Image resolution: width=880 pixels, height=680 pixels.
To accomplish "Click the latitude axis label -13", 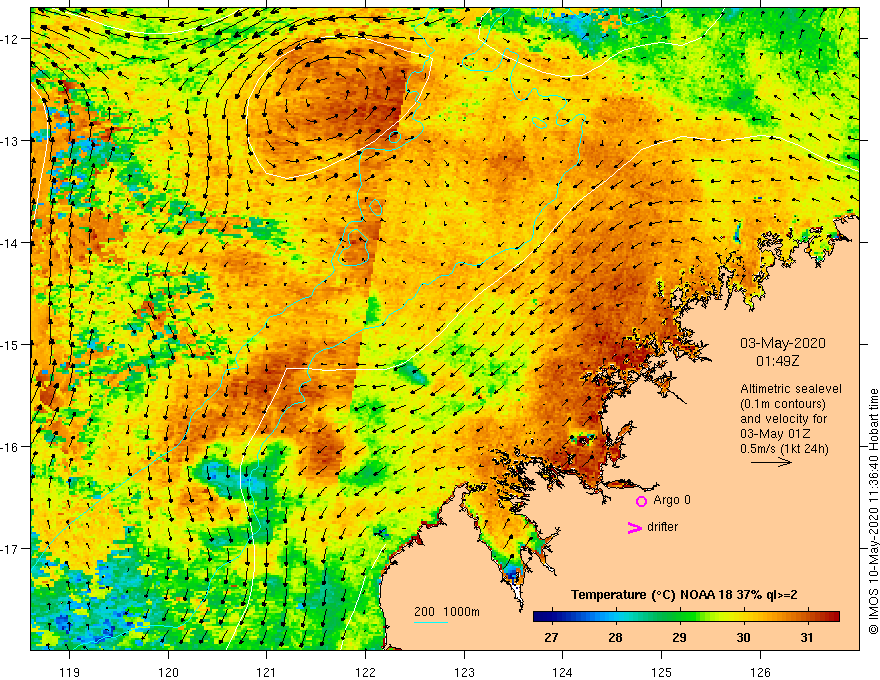I will [11, 141].
